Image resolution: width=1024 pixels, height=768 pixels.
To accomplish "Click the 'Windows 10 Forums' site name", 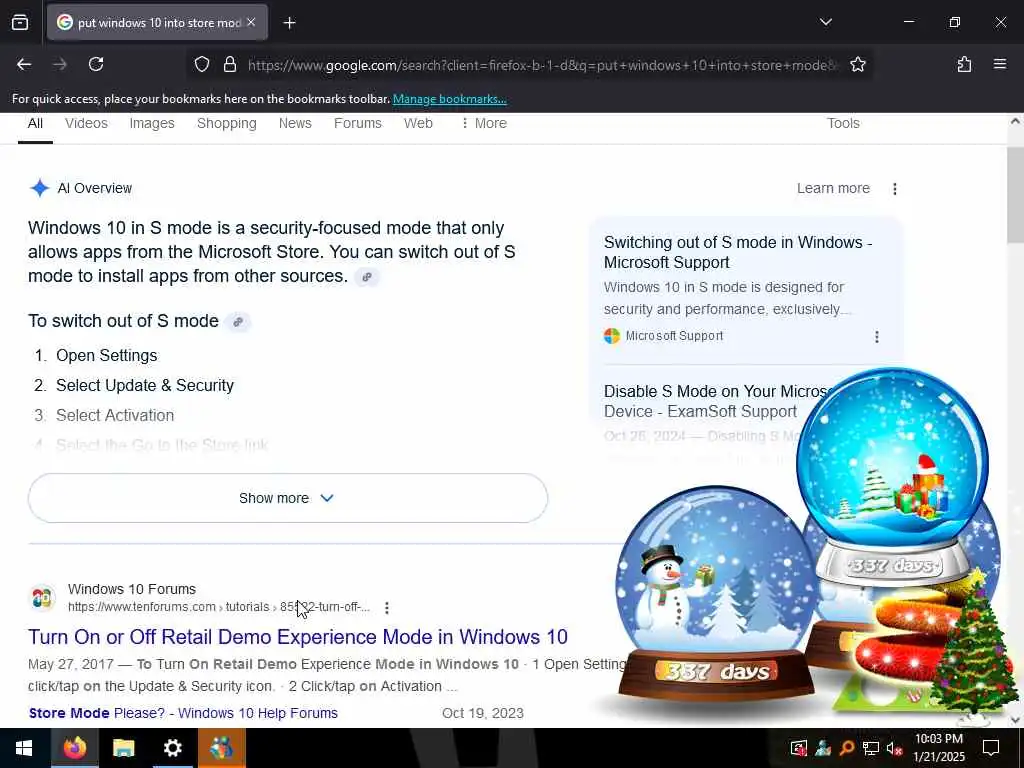I will coord(132,589).
